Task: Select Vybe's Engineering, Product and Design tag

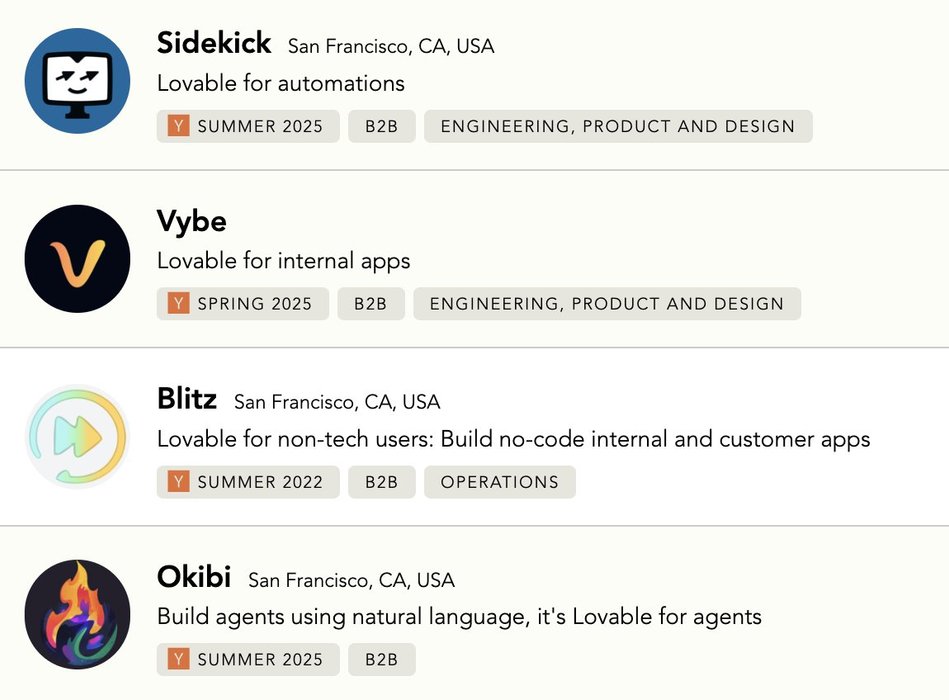Action: (607, 304)
